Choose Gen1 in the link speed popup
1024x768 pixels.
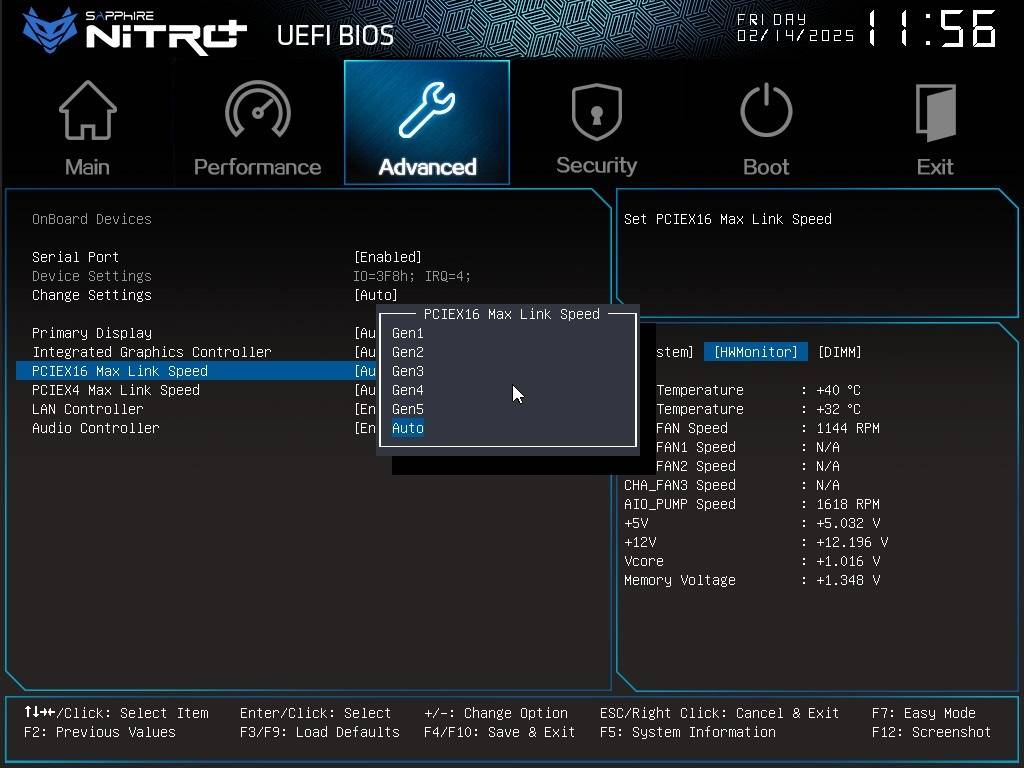[x=408, y=333]
